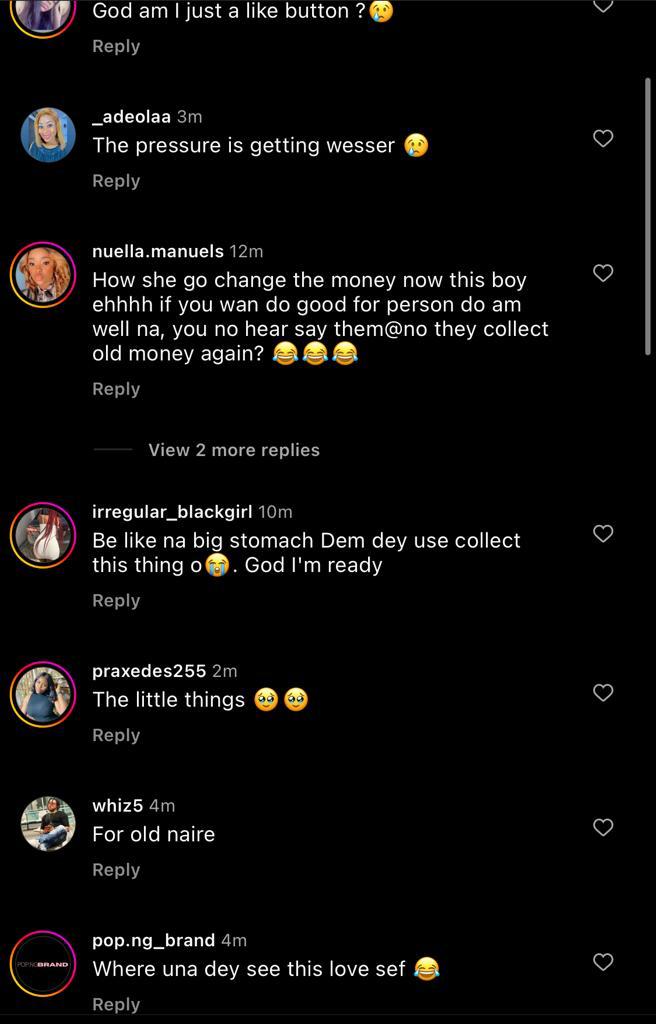Heart pop.ng_brand's comment
656x1024 pixels.
click(603, 962)
